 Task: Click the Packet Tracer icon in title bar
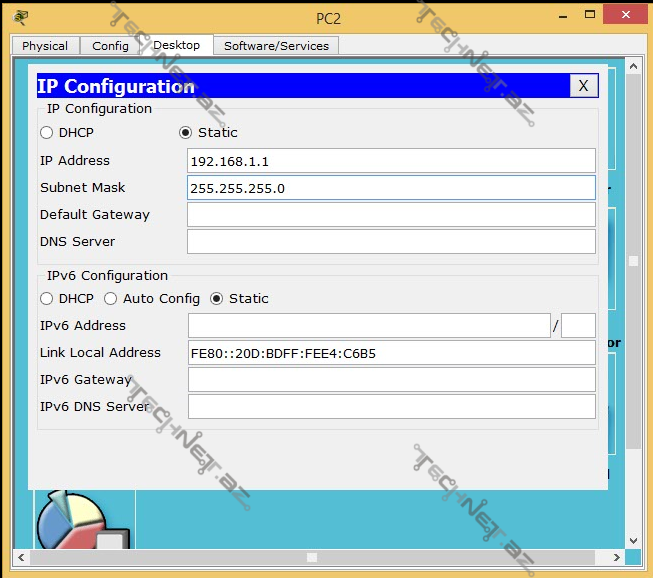pos(22,15)
